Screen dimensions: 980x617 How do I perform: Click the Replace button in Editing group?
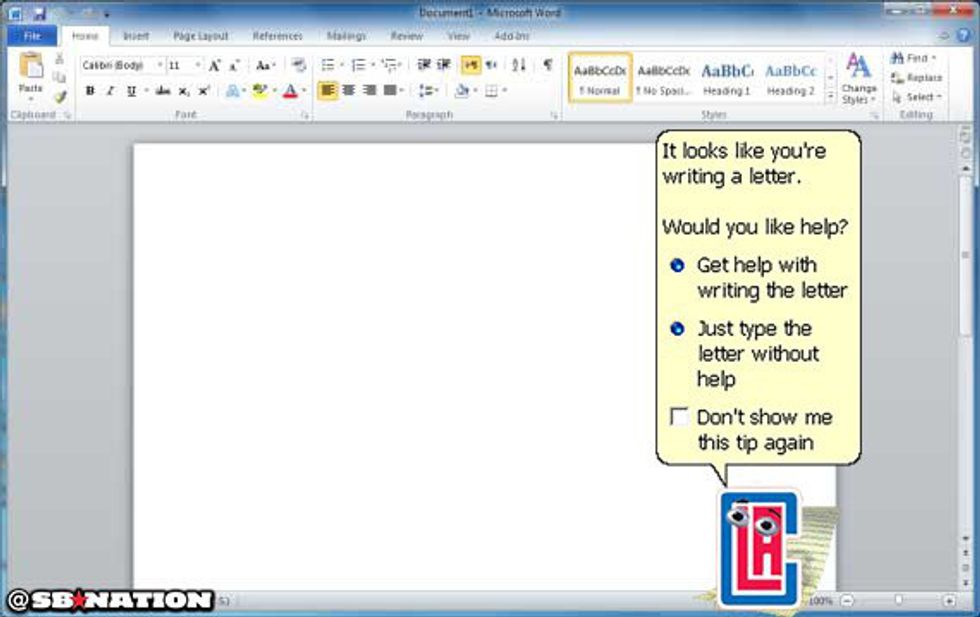click(917, 78)
